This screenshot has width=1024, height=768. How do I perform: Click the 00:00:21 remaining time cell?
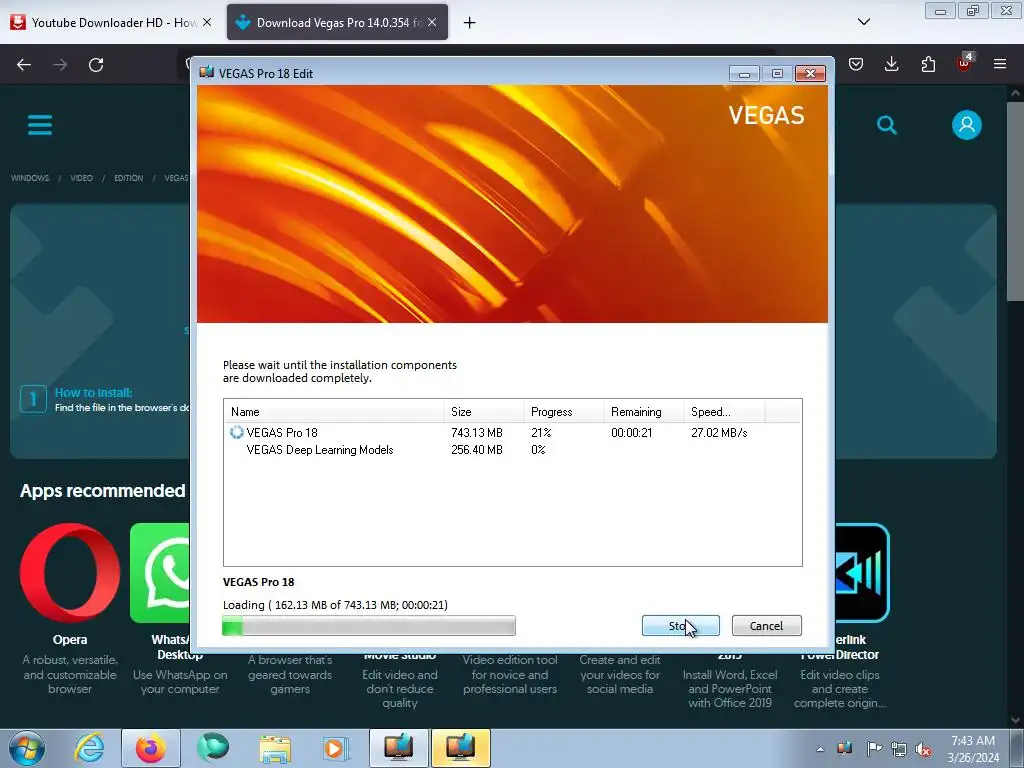click(x=632, y=432)
